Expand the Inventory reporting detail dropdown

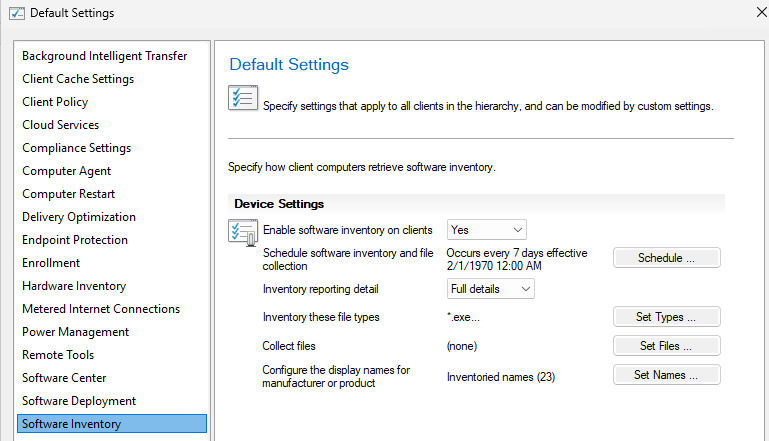click(x=490, y=289)
